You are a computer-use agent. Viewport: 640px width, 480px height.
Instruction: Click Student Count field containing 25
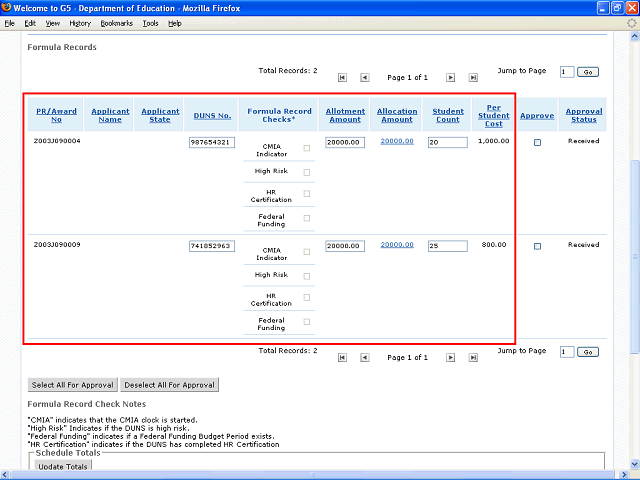click(x=447, y=246)
